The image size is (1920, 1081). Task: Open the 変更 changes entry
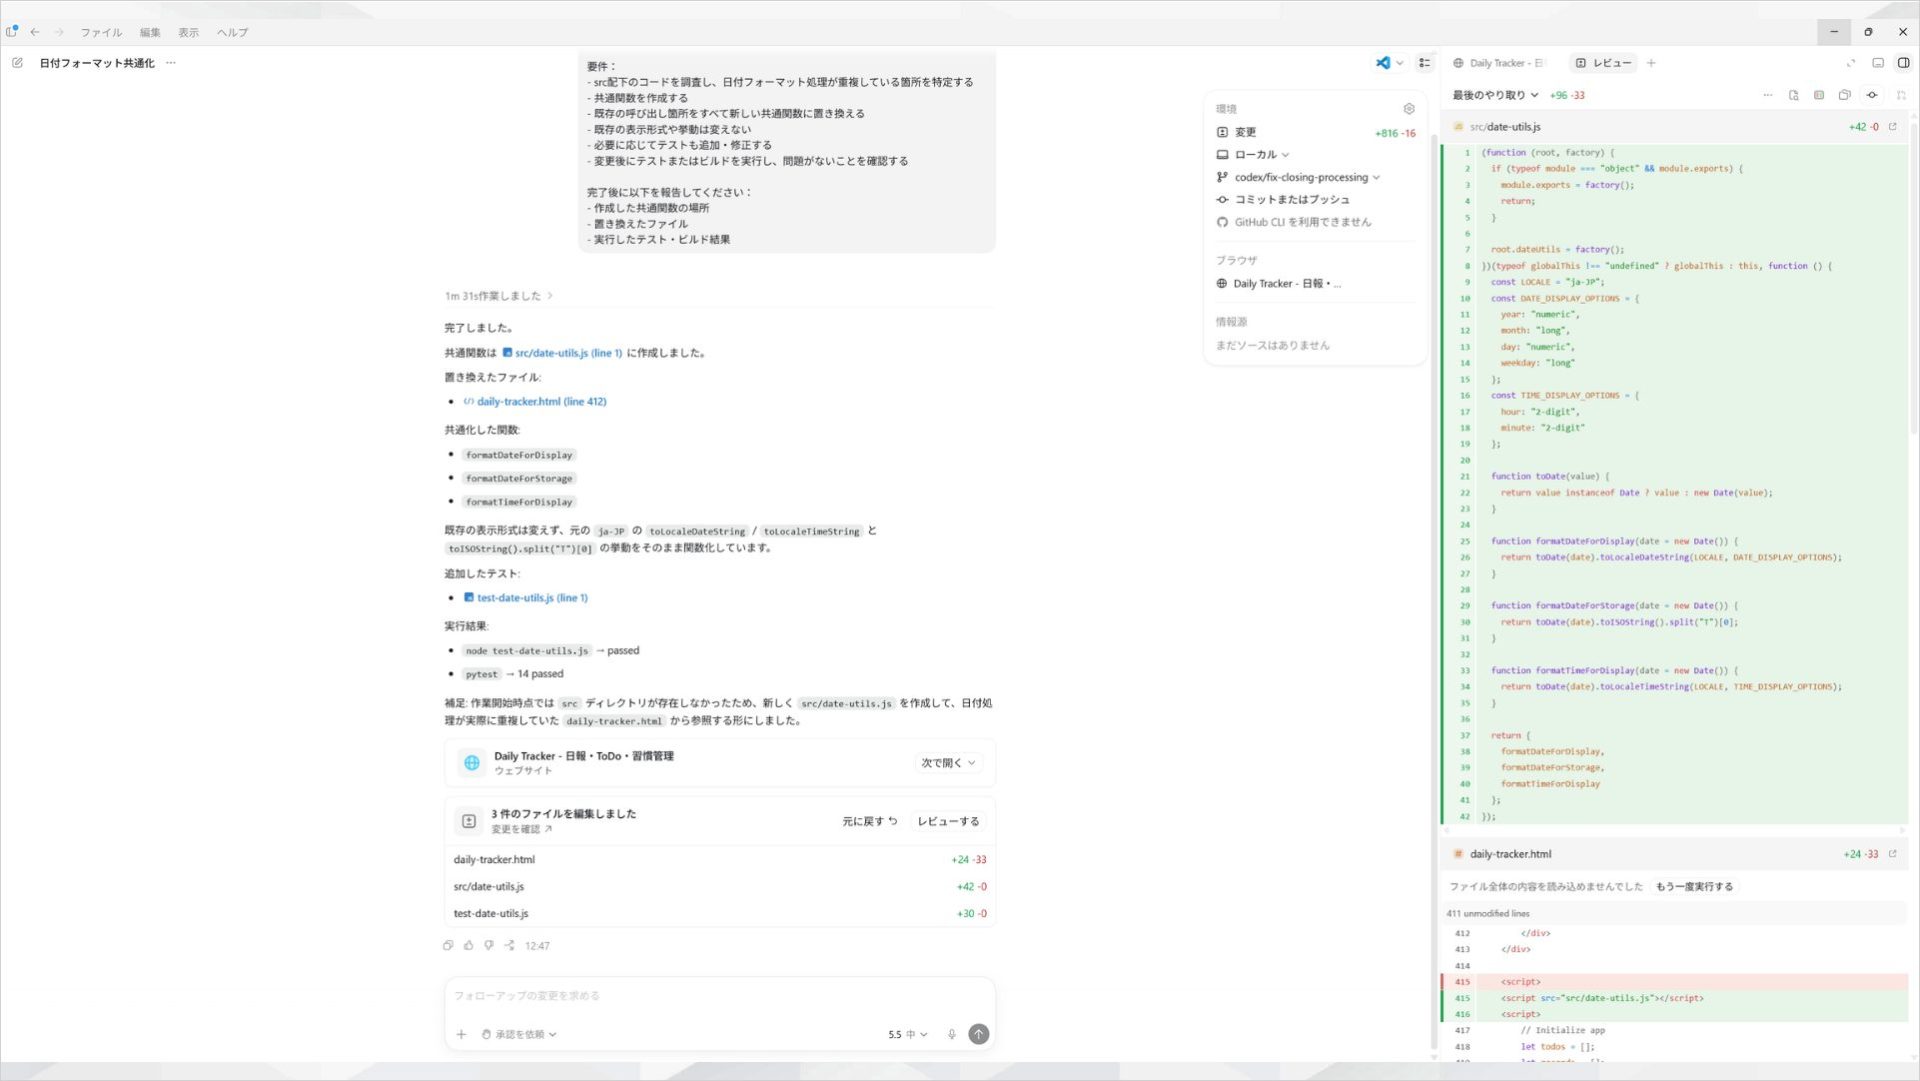point(1315,132)
